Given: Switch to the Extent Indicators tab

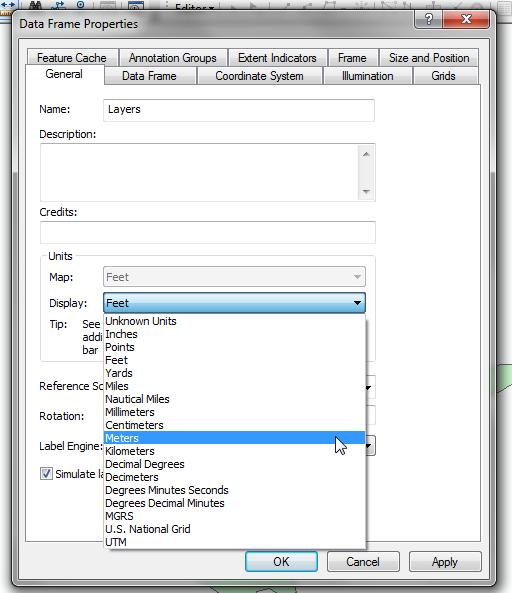Looking at the screenshot, I should point(277,58).
